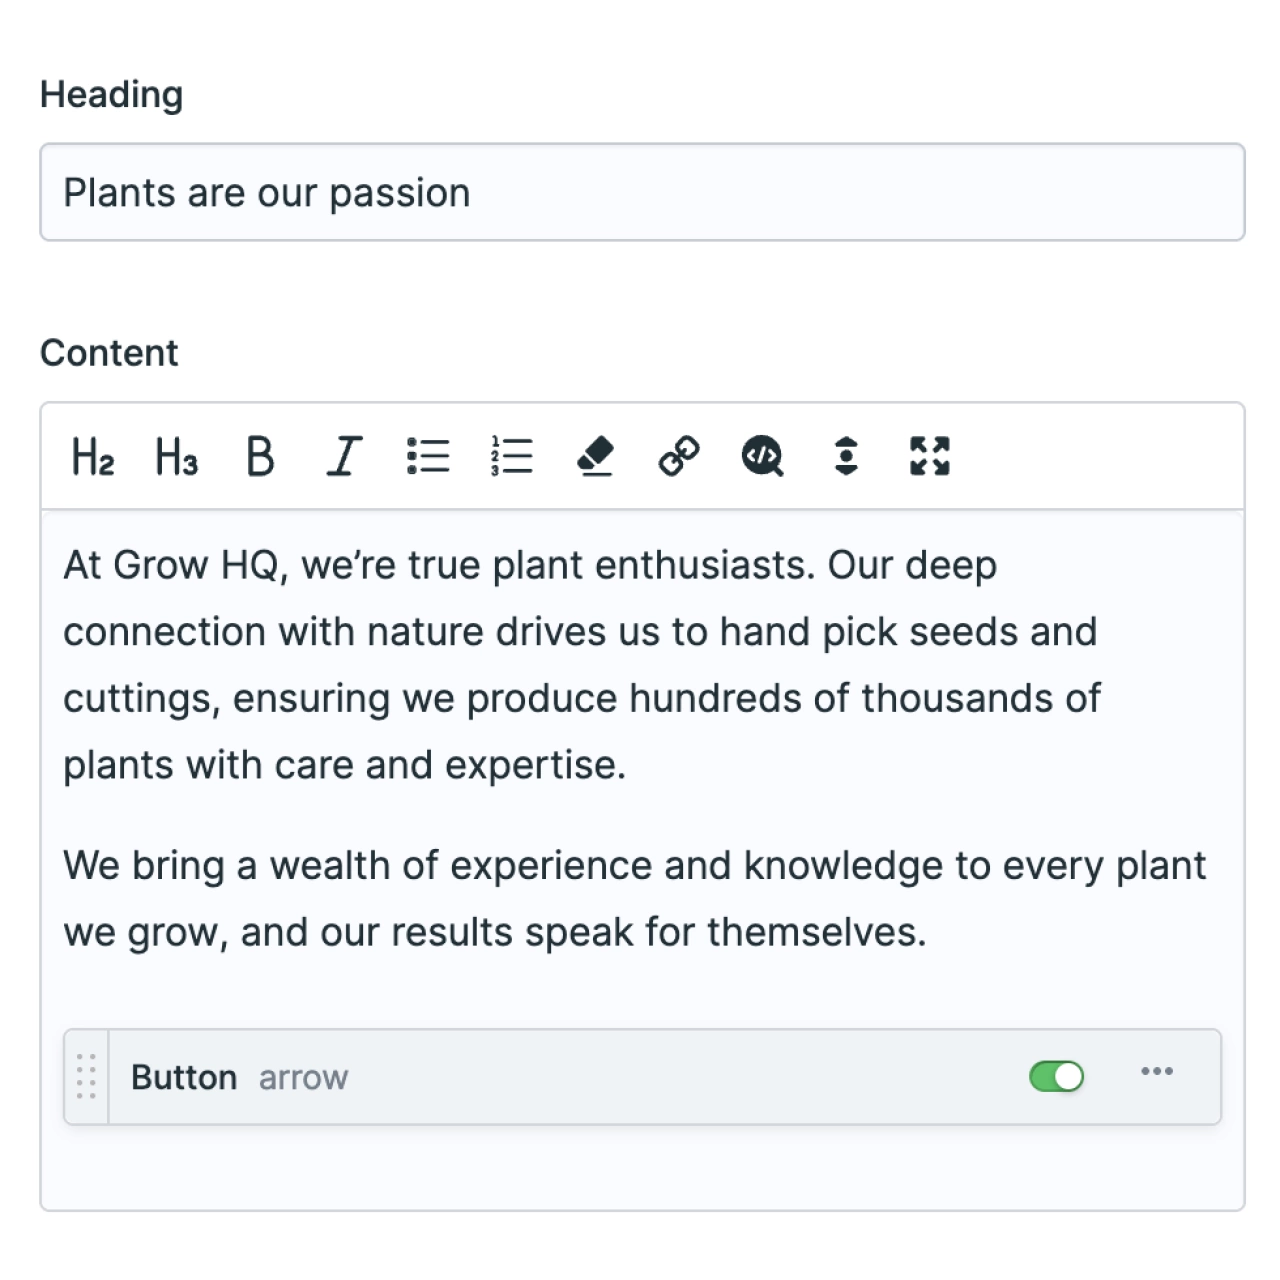
Task: Click the Heading field label
Action: [x=112, y=95]
